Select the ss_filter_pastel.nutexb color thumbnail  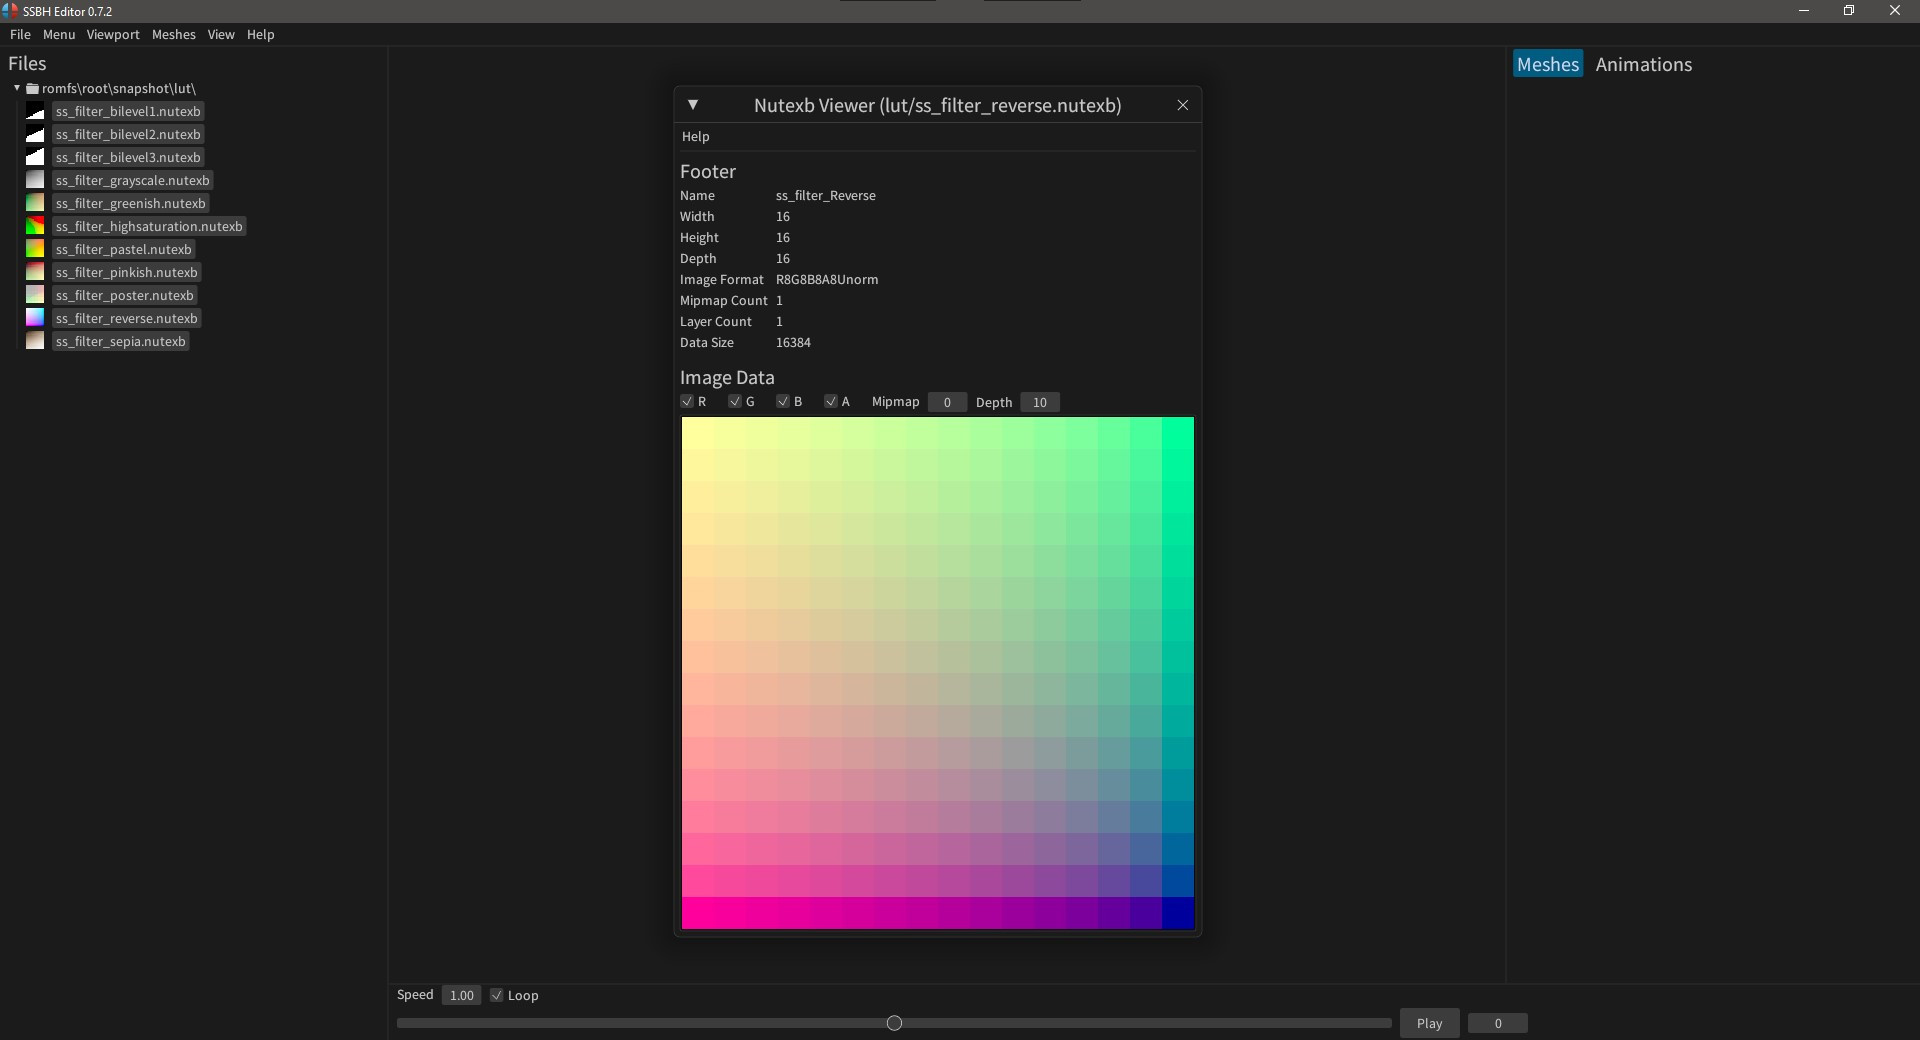click(x=35, y=248)
